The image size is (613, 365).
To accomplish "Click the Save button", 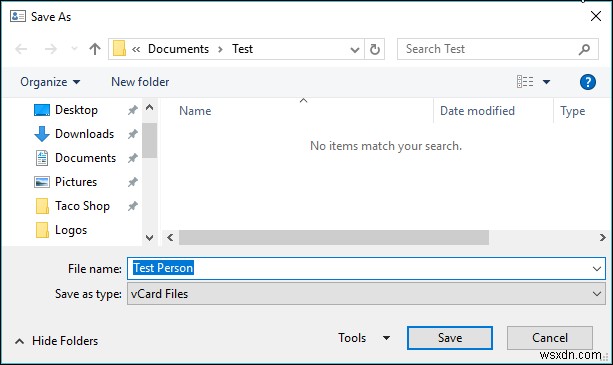I will point(450,338).
